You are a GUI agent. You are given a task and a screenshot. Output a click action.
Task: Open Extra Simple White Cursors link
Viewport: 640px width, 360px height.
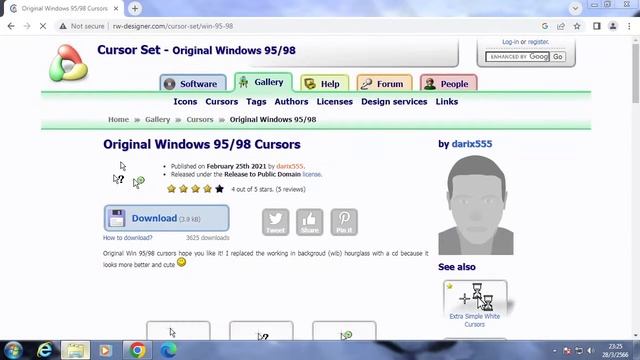click(x=475, y=320)
